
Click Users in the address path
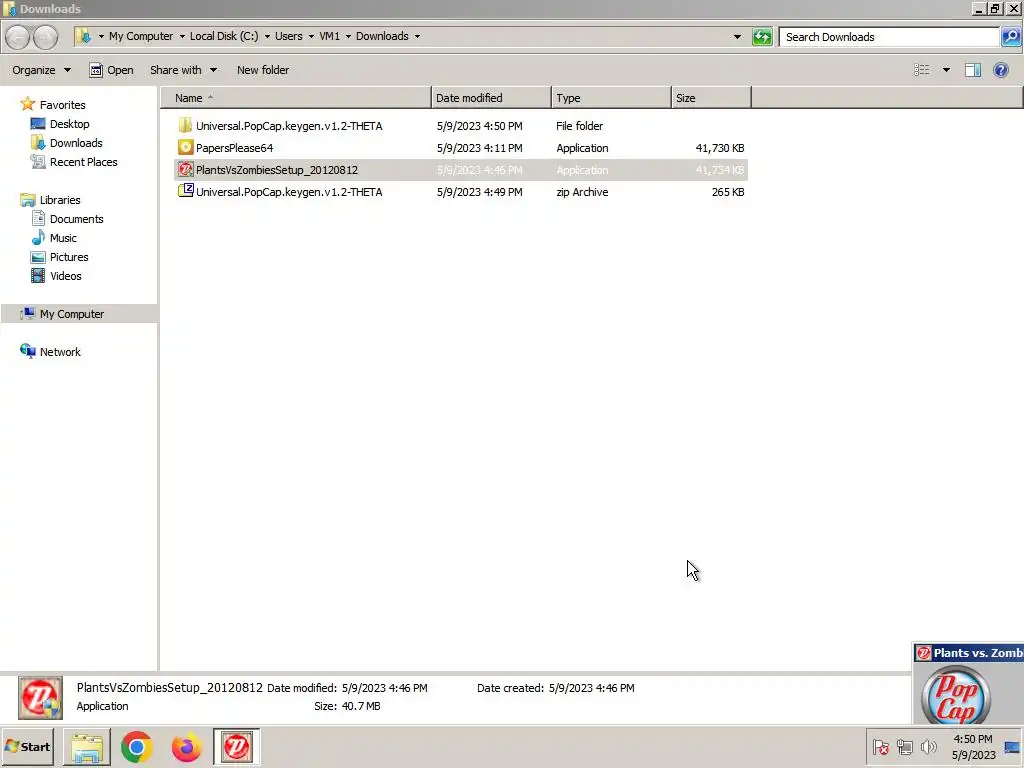tap(288, 37)
